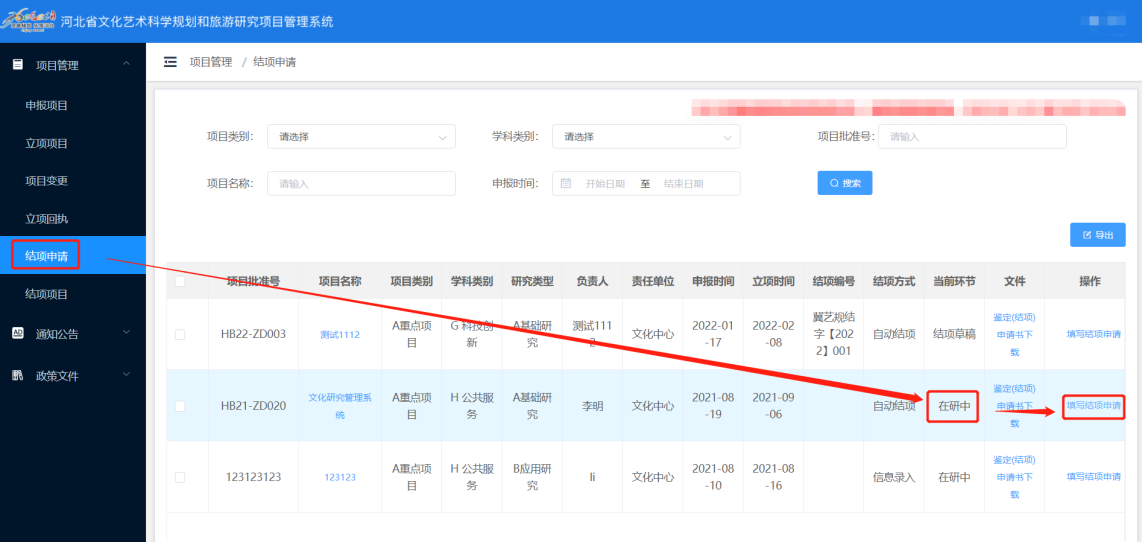Viewport: 1142px width, 542px height.
Task: Click the 导出 export button
Action: click(1097, 235)
